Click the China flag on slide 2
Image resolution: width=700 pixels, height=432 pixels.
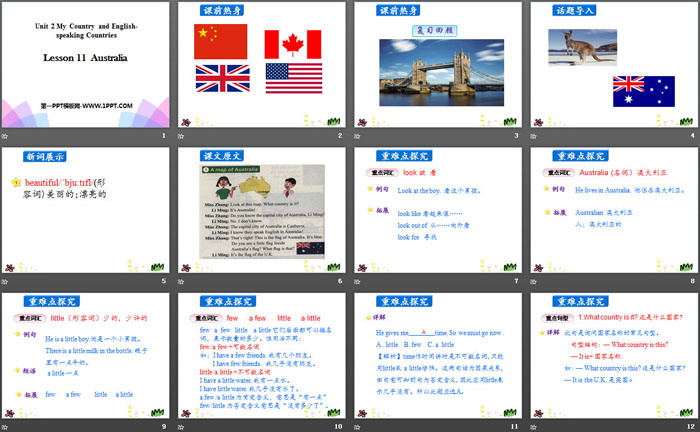click(x=220, y=41)
